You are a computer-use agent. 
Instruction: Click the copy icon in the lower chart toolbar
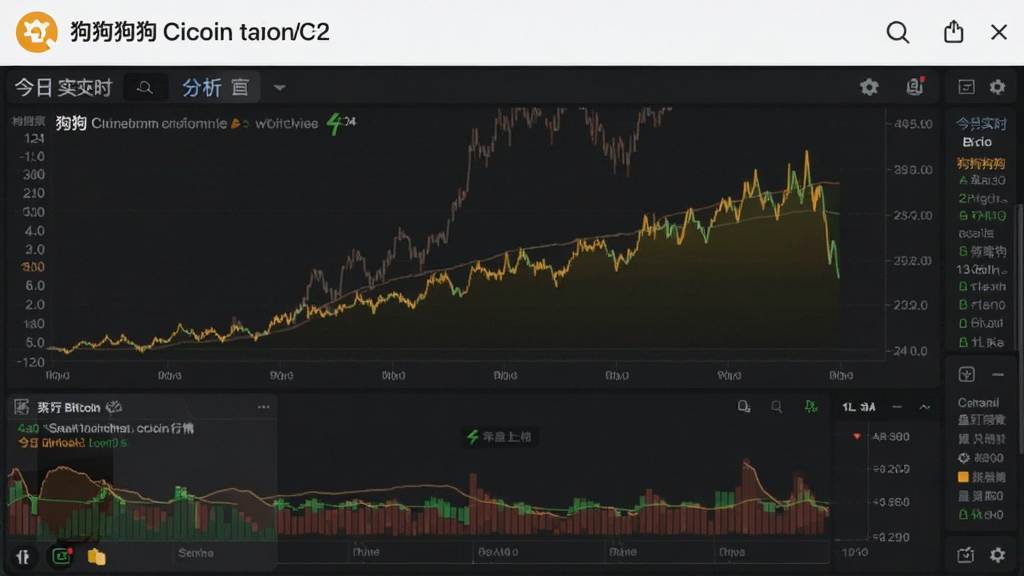coord(744,407)
